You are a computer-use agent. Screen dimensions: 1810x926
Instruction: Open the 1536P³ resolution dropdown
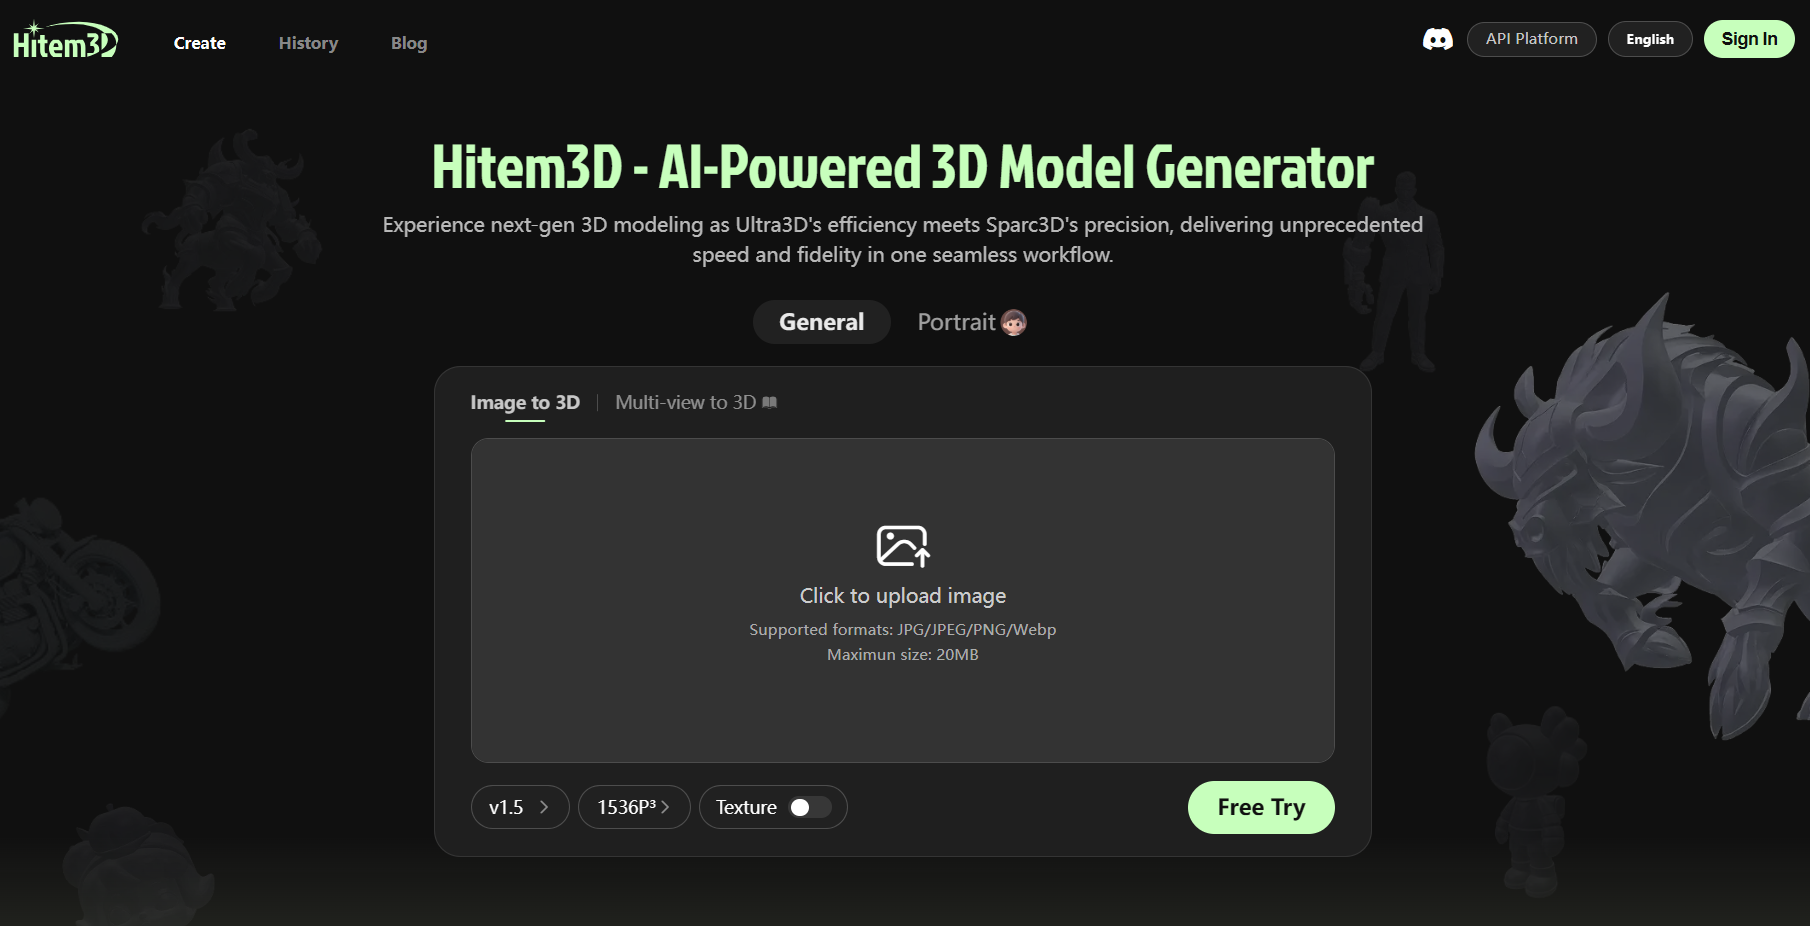633,807
